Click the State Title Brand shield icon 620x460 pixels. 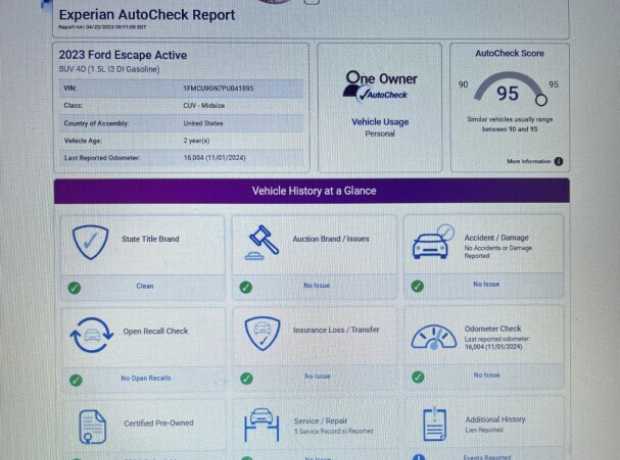point(91,242)
